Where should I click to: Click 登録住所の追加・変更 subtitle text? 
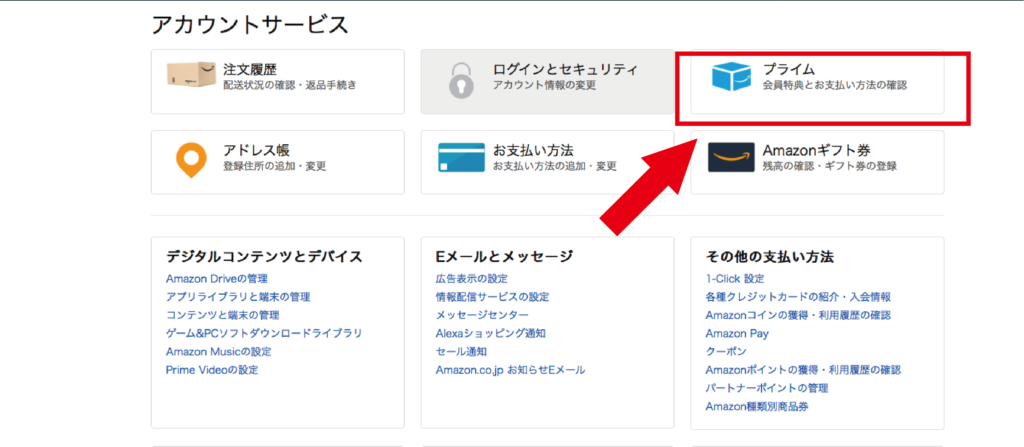(x=274, y=166)
